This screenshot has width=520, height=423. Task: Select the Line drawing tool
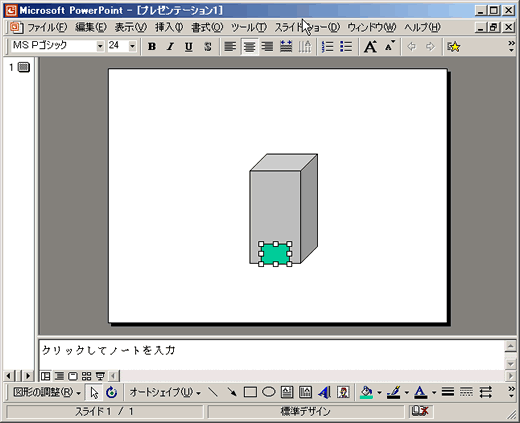coord(213,392)
